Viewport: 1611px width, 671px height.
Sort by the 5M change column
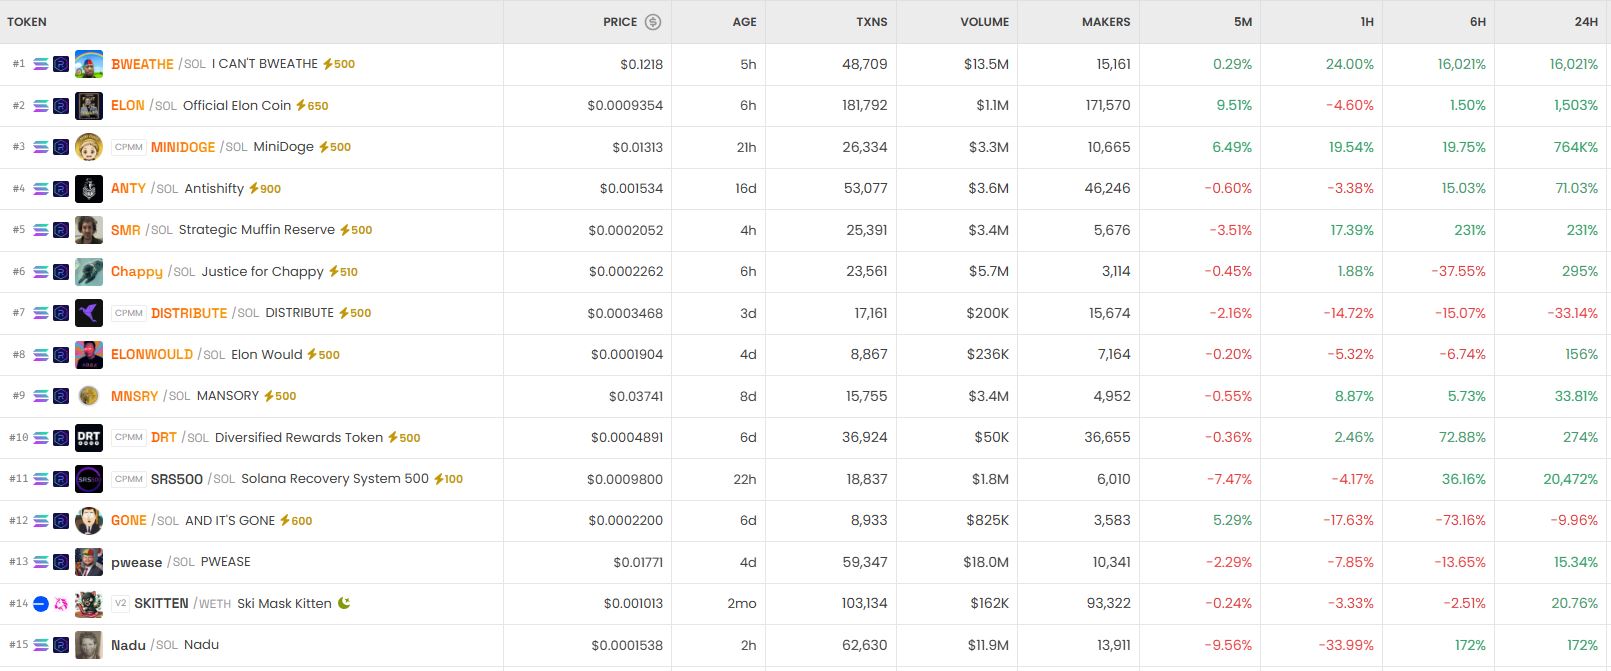coord(1243,22)
